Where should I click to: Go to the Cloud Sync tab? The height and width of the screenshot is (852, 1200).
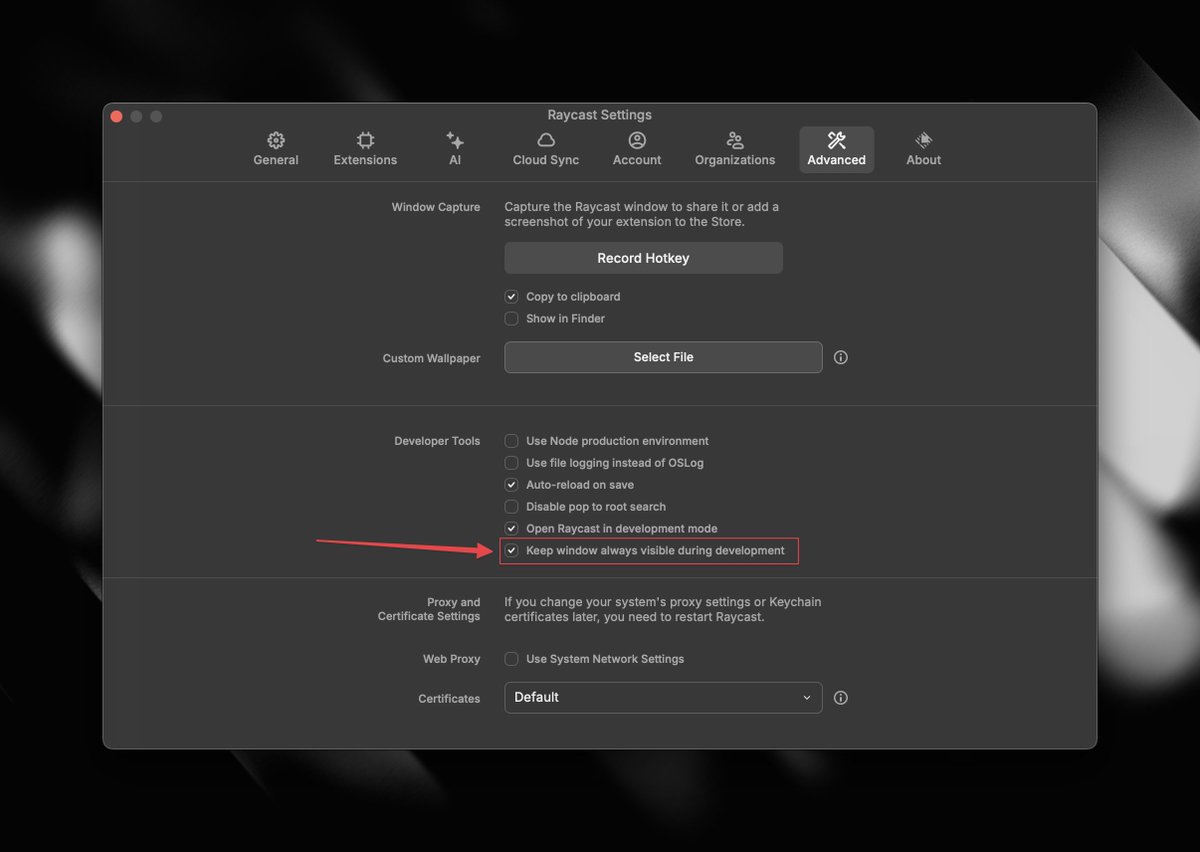point(546,149)
